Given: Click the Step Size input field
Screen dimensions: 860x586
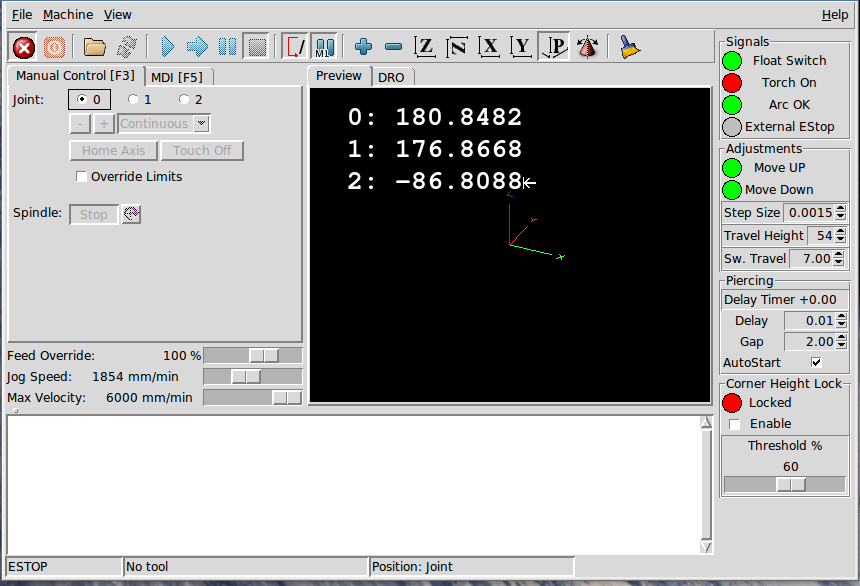Looking at the screenshot, I should point(809,213).
